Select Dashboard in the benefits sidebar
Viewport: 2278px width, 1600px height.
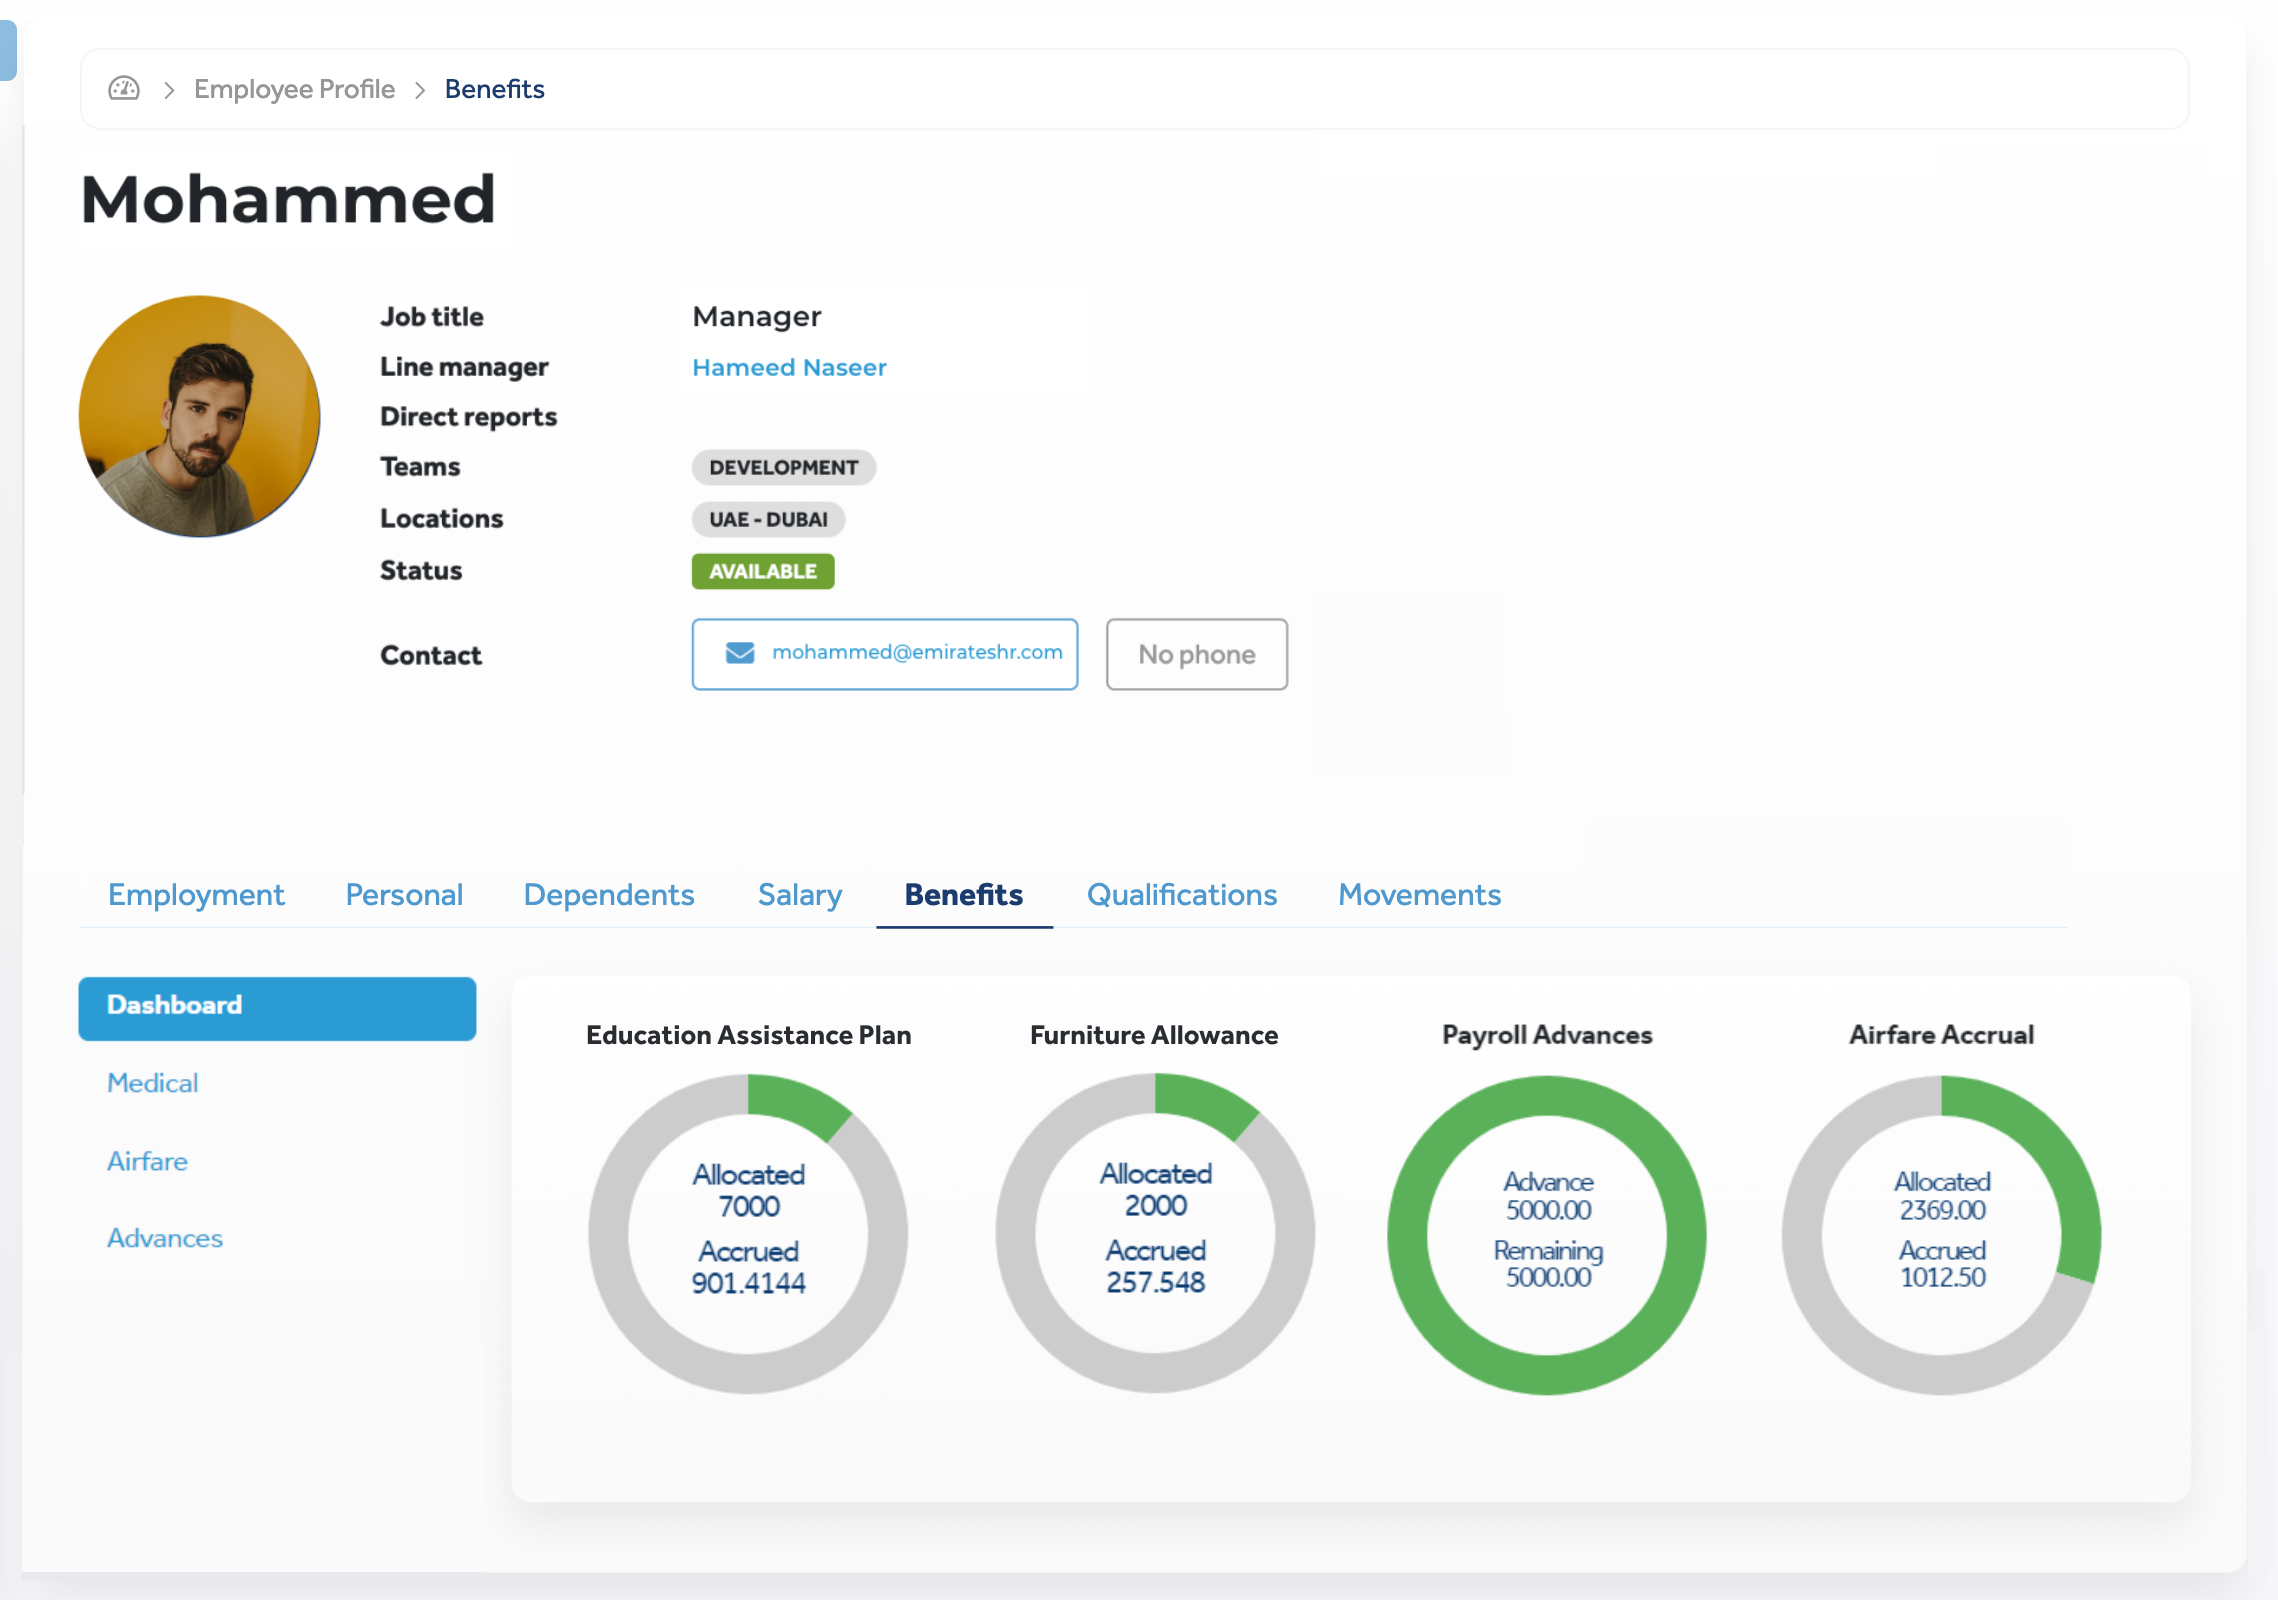(x=277, y=1008)
